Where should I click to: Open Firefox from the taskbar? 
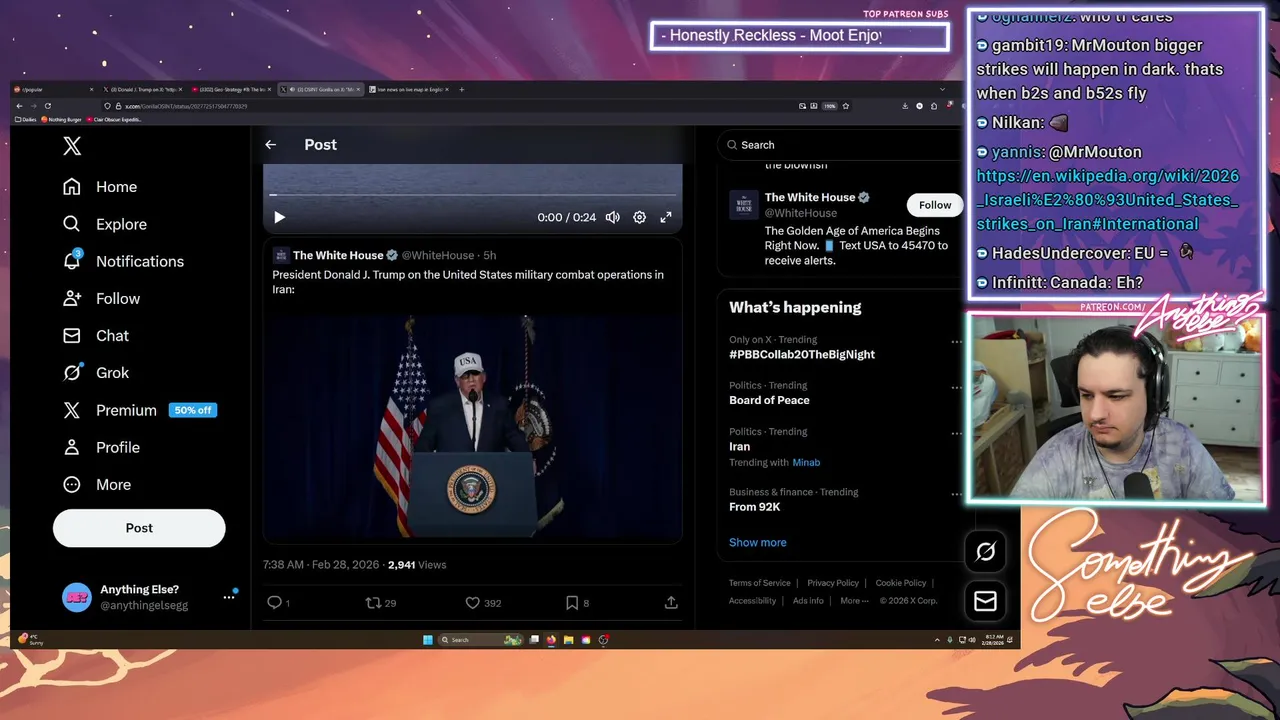coord(551,640)
